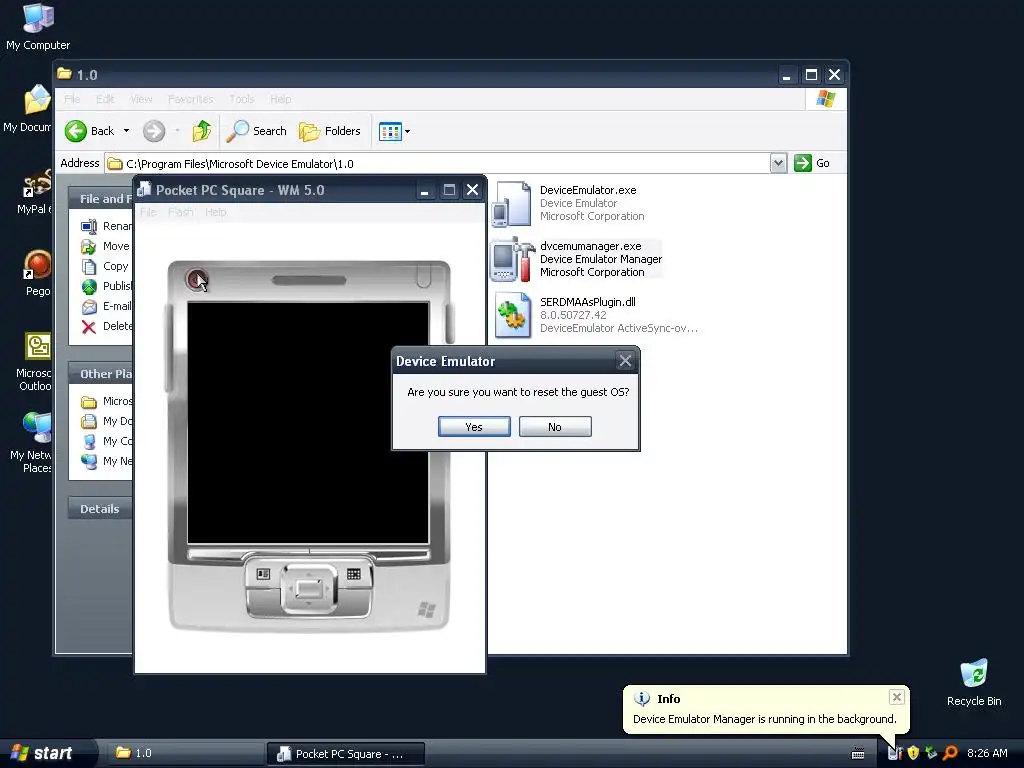Open the Tools menu in the Explorer window
Image resolution: width=1024 pixels, height=768 pixels.
click(242, 99)
